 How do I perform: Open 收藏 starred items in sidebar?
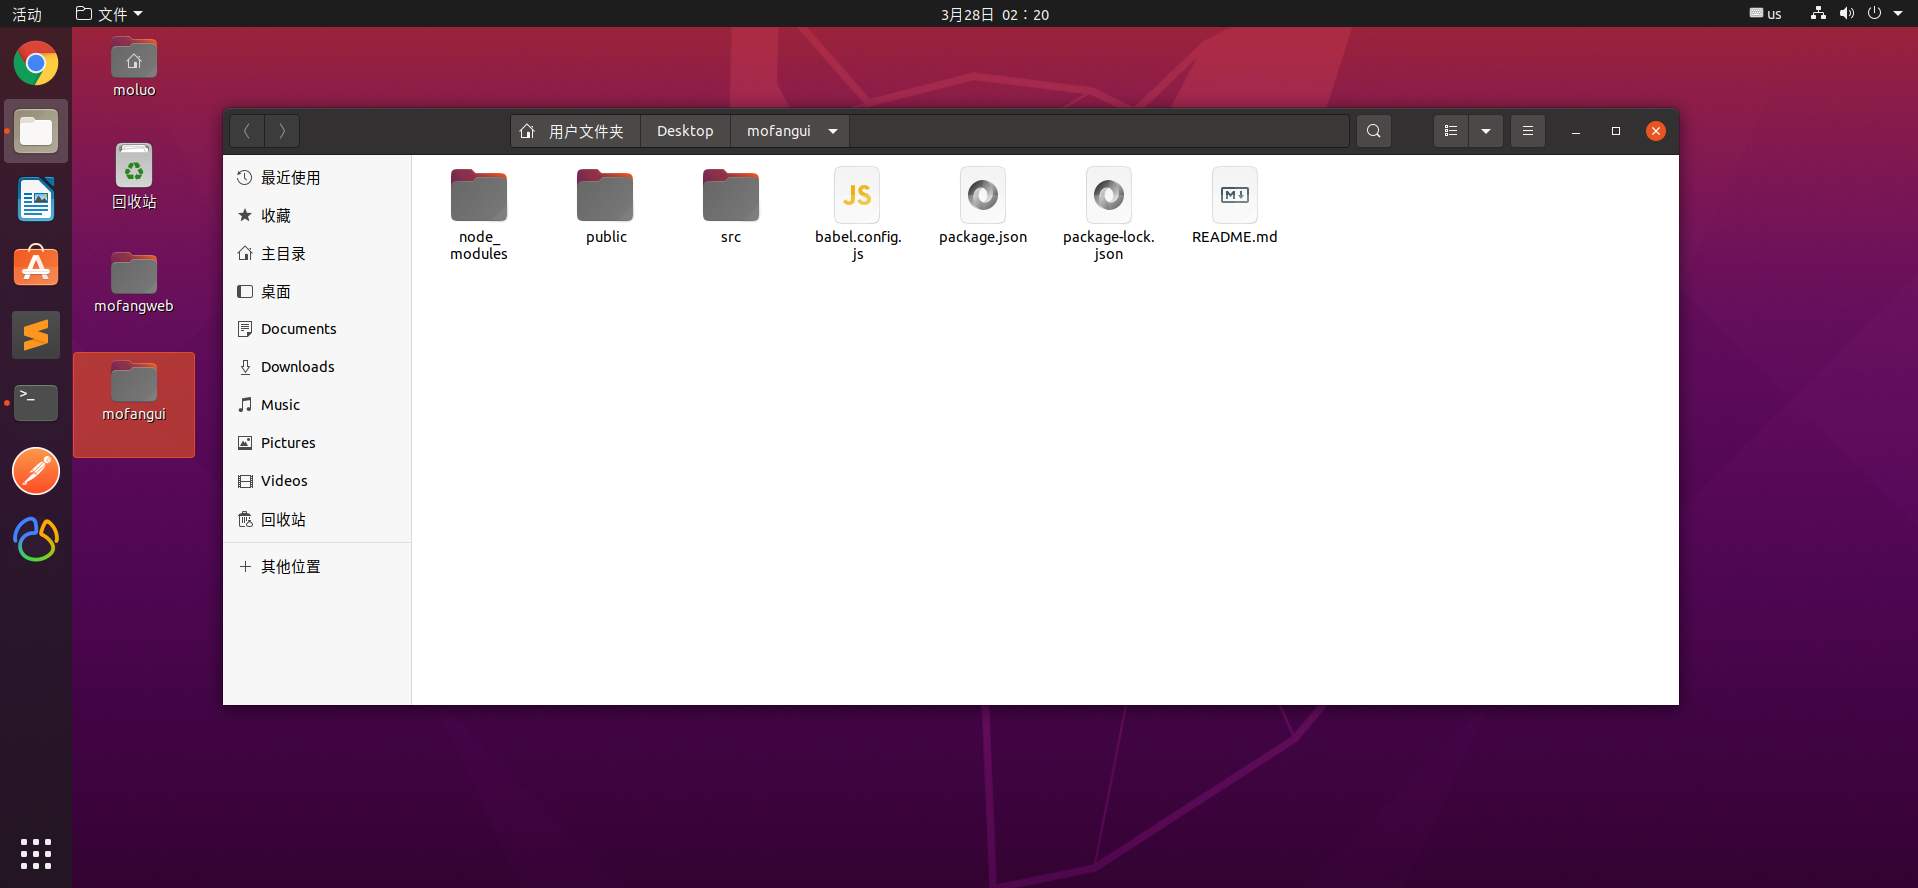(317, 216)
